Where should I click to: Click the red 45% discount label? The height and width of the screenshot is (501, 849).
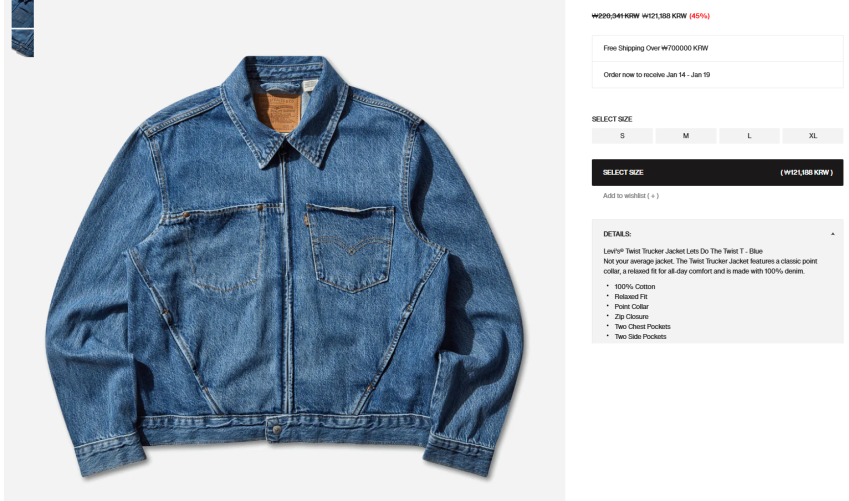coord(699,16)
